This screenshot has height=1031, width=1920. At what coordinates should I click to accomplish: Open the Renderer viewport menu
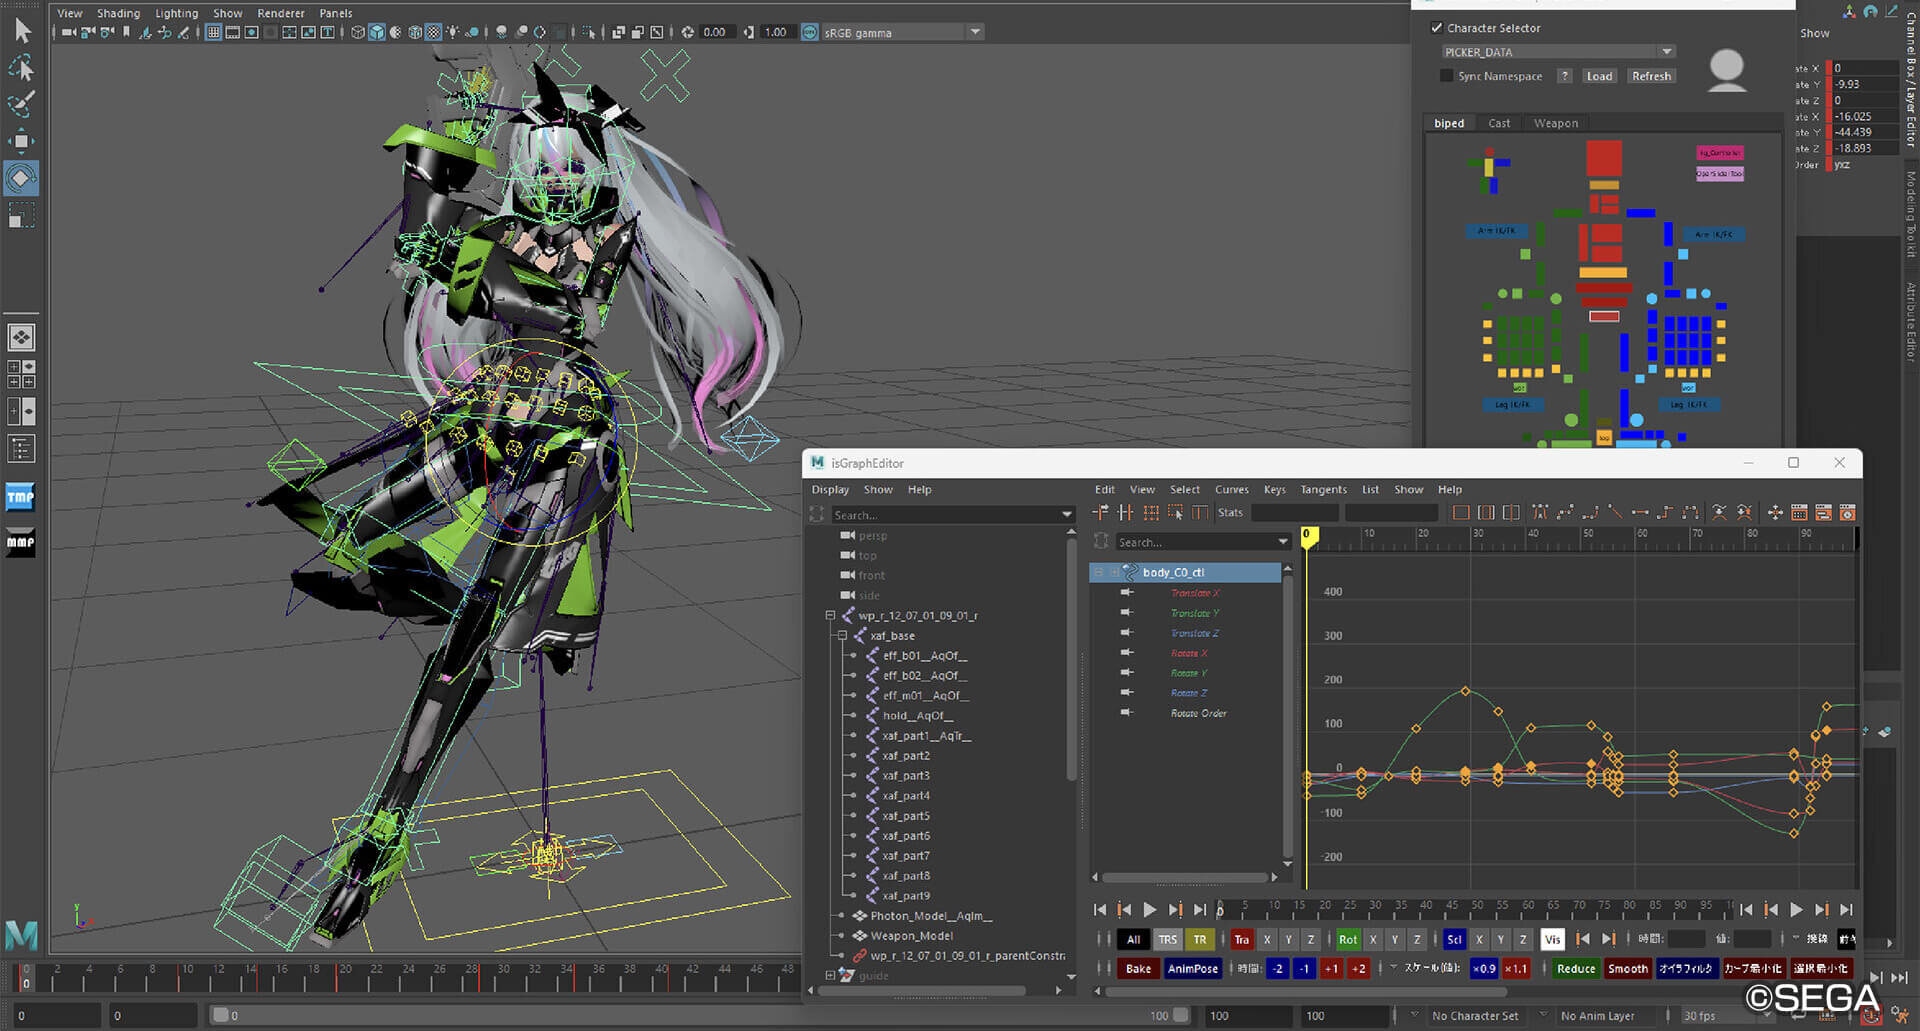point(281,13)
